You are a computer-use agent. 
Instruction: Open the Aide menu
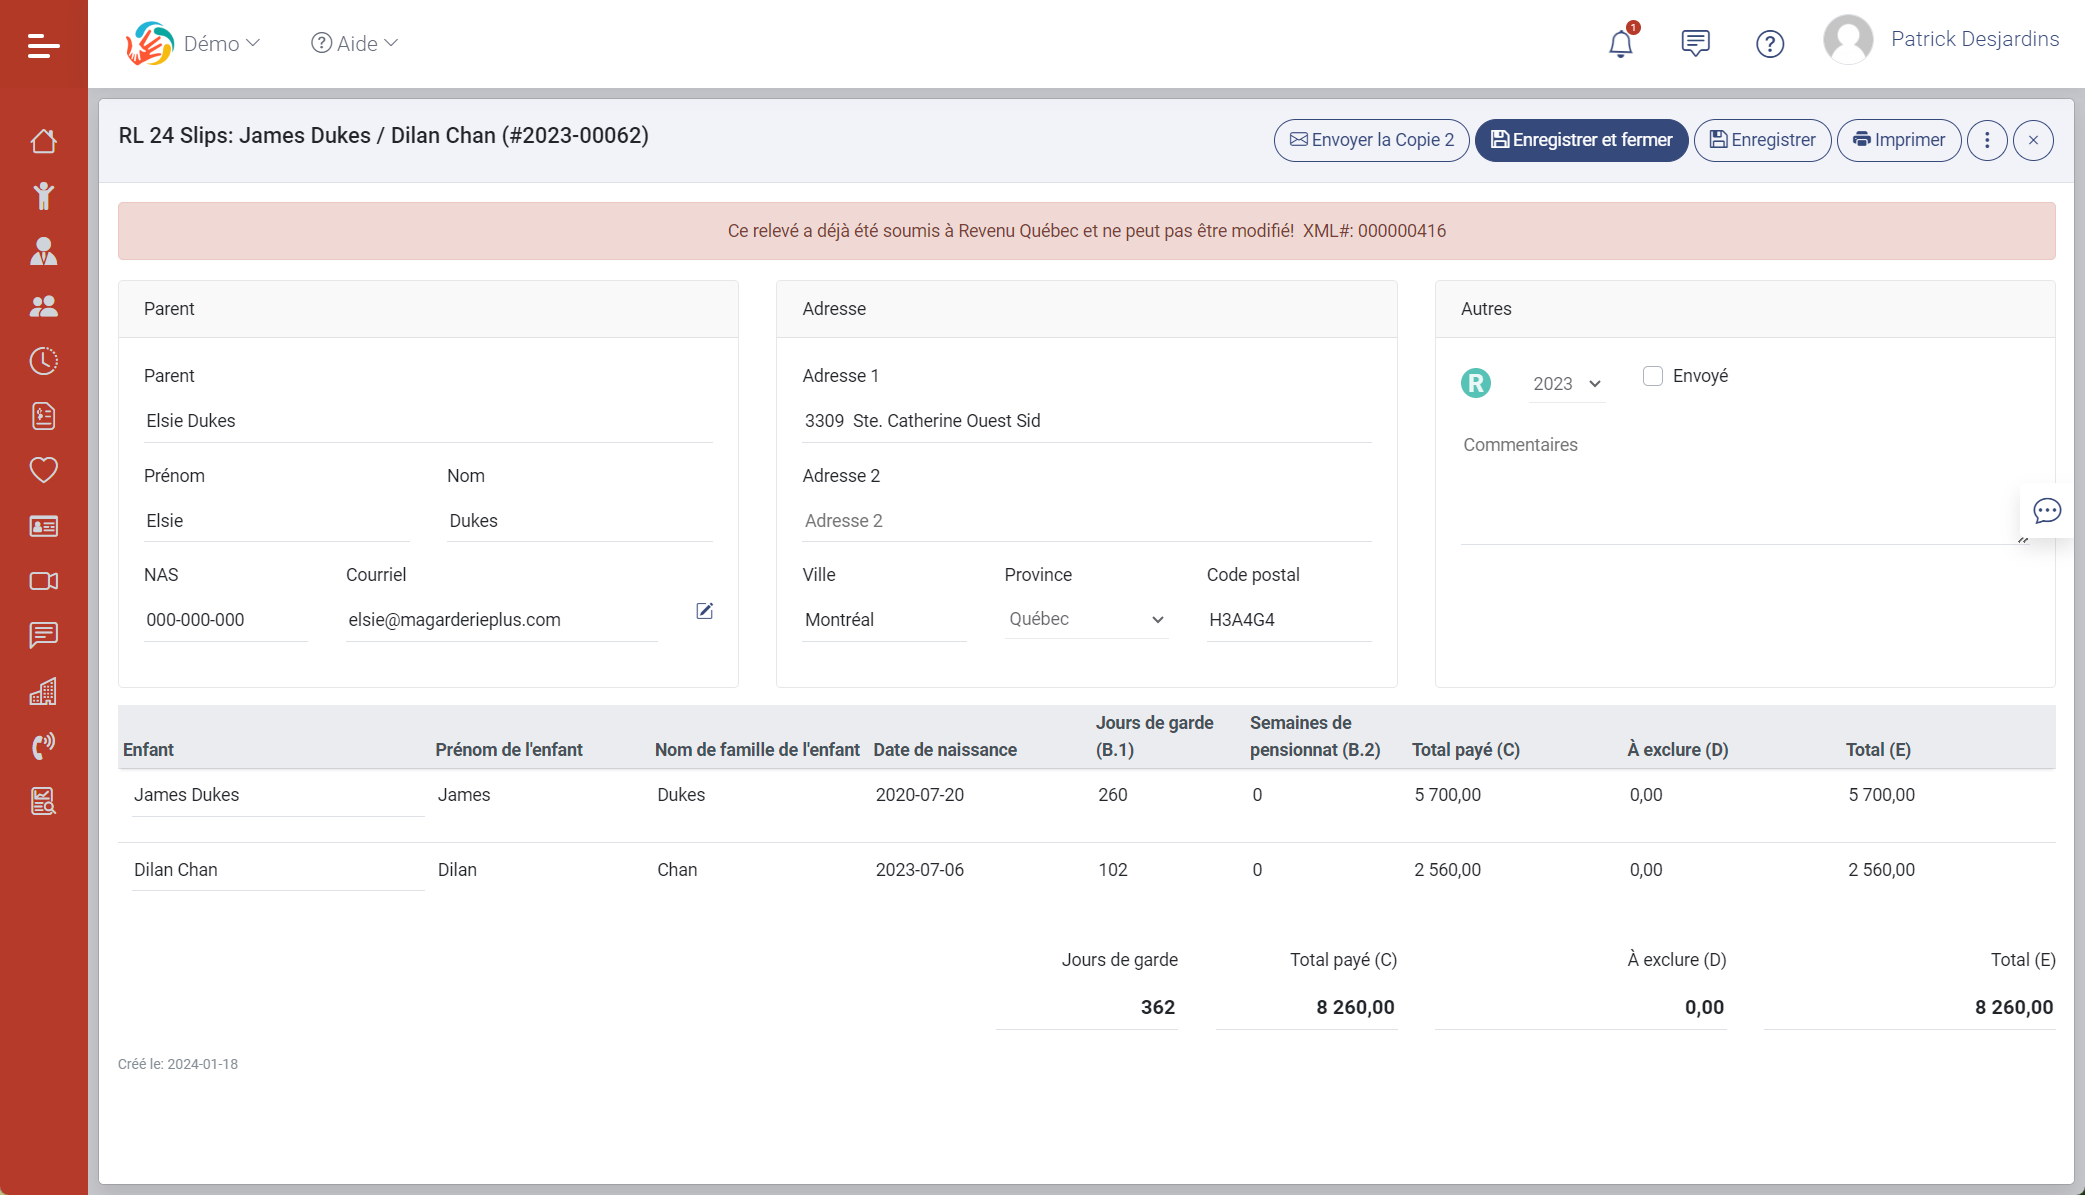click(355, 44)
